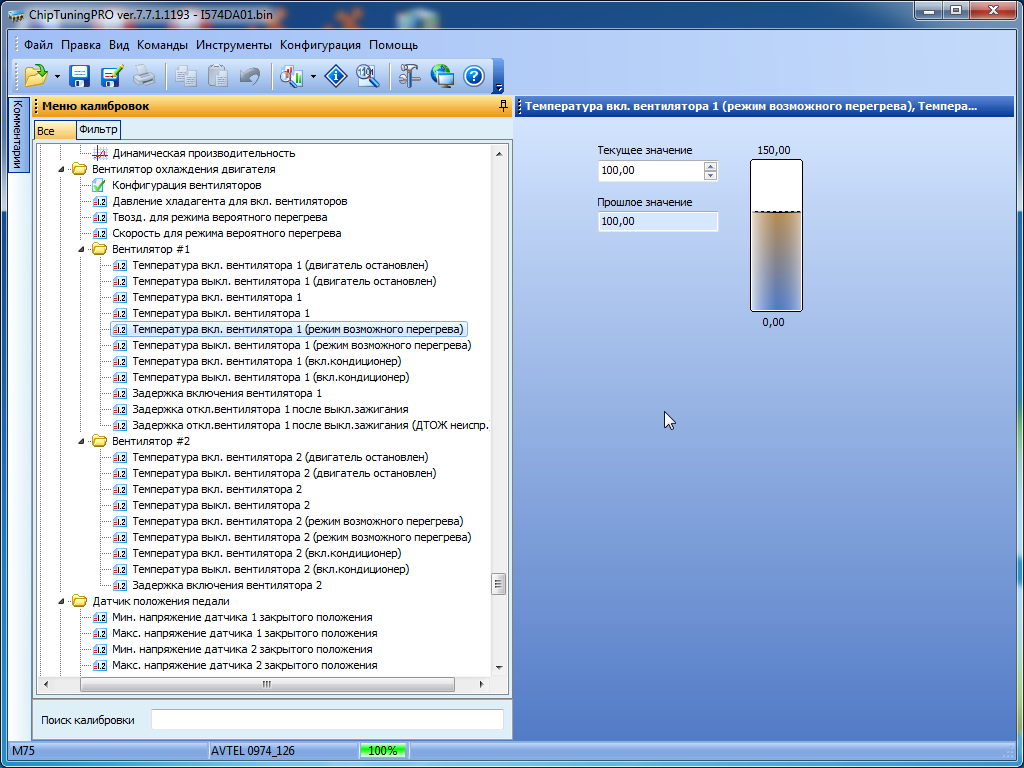1024x768 pixels.
Task: Click the blue diamond info icon
Action: coord(336,76)
